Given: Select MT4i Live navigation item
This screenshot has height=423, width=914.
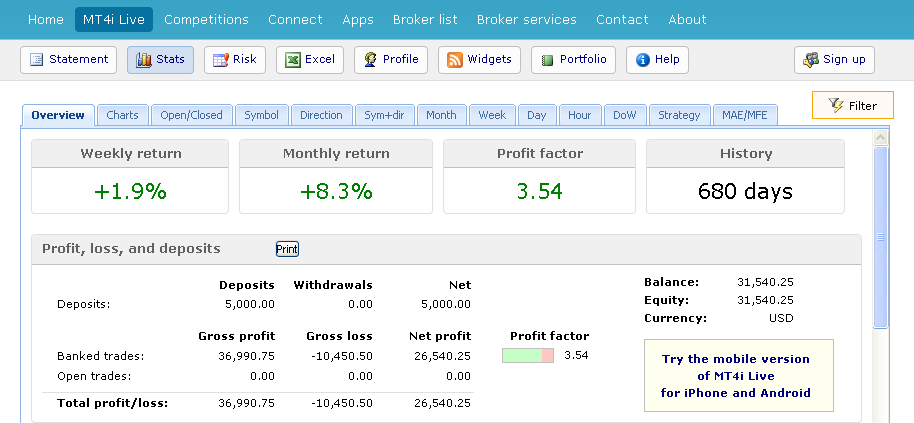Looking at the screenshot, I should tap(114, 20).
